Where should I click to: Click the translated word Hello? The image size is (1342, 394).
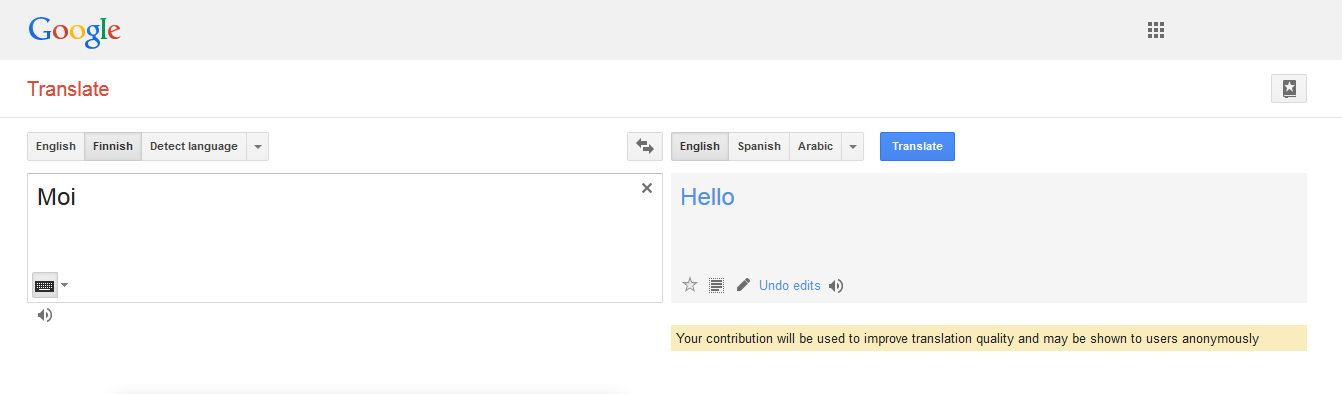[x=707, y=197]
